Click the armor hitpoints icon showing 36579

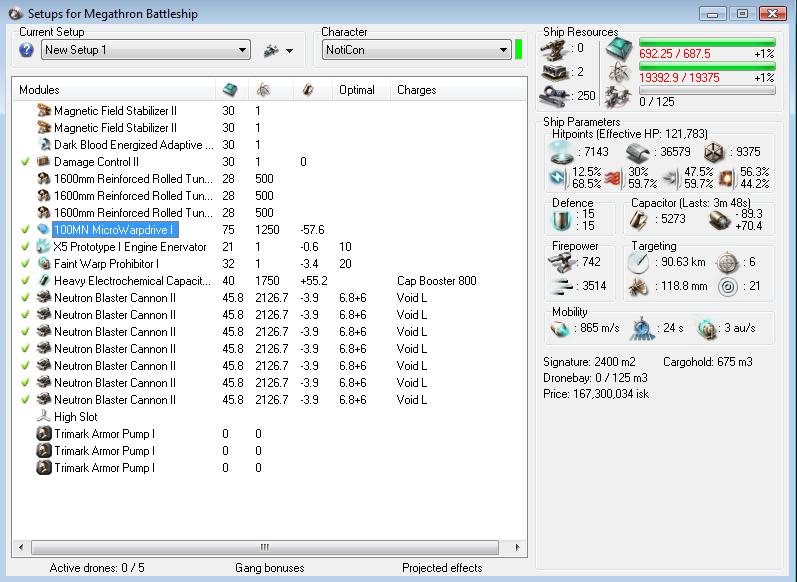point(638,152)
